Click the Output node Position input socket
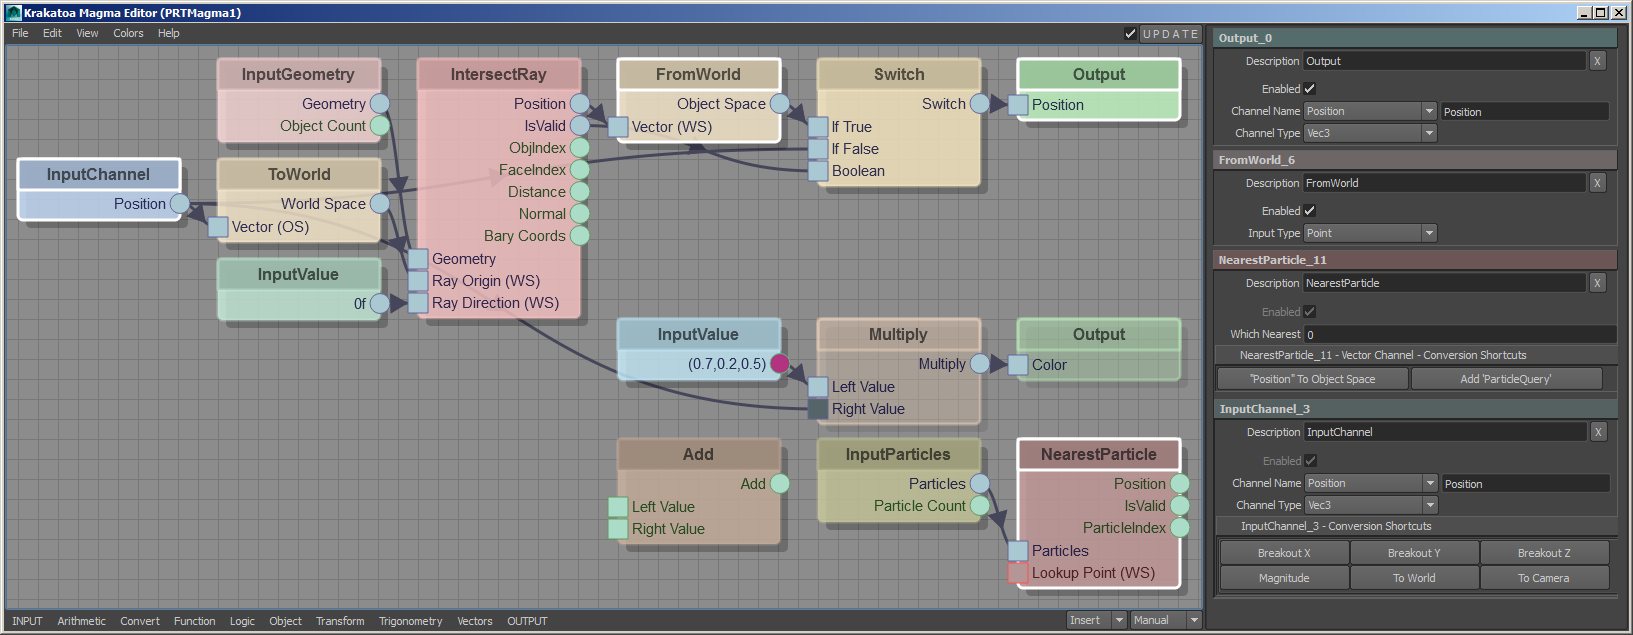Image resolution: width=1633 pixels, height=635 pixels. 1018,105
